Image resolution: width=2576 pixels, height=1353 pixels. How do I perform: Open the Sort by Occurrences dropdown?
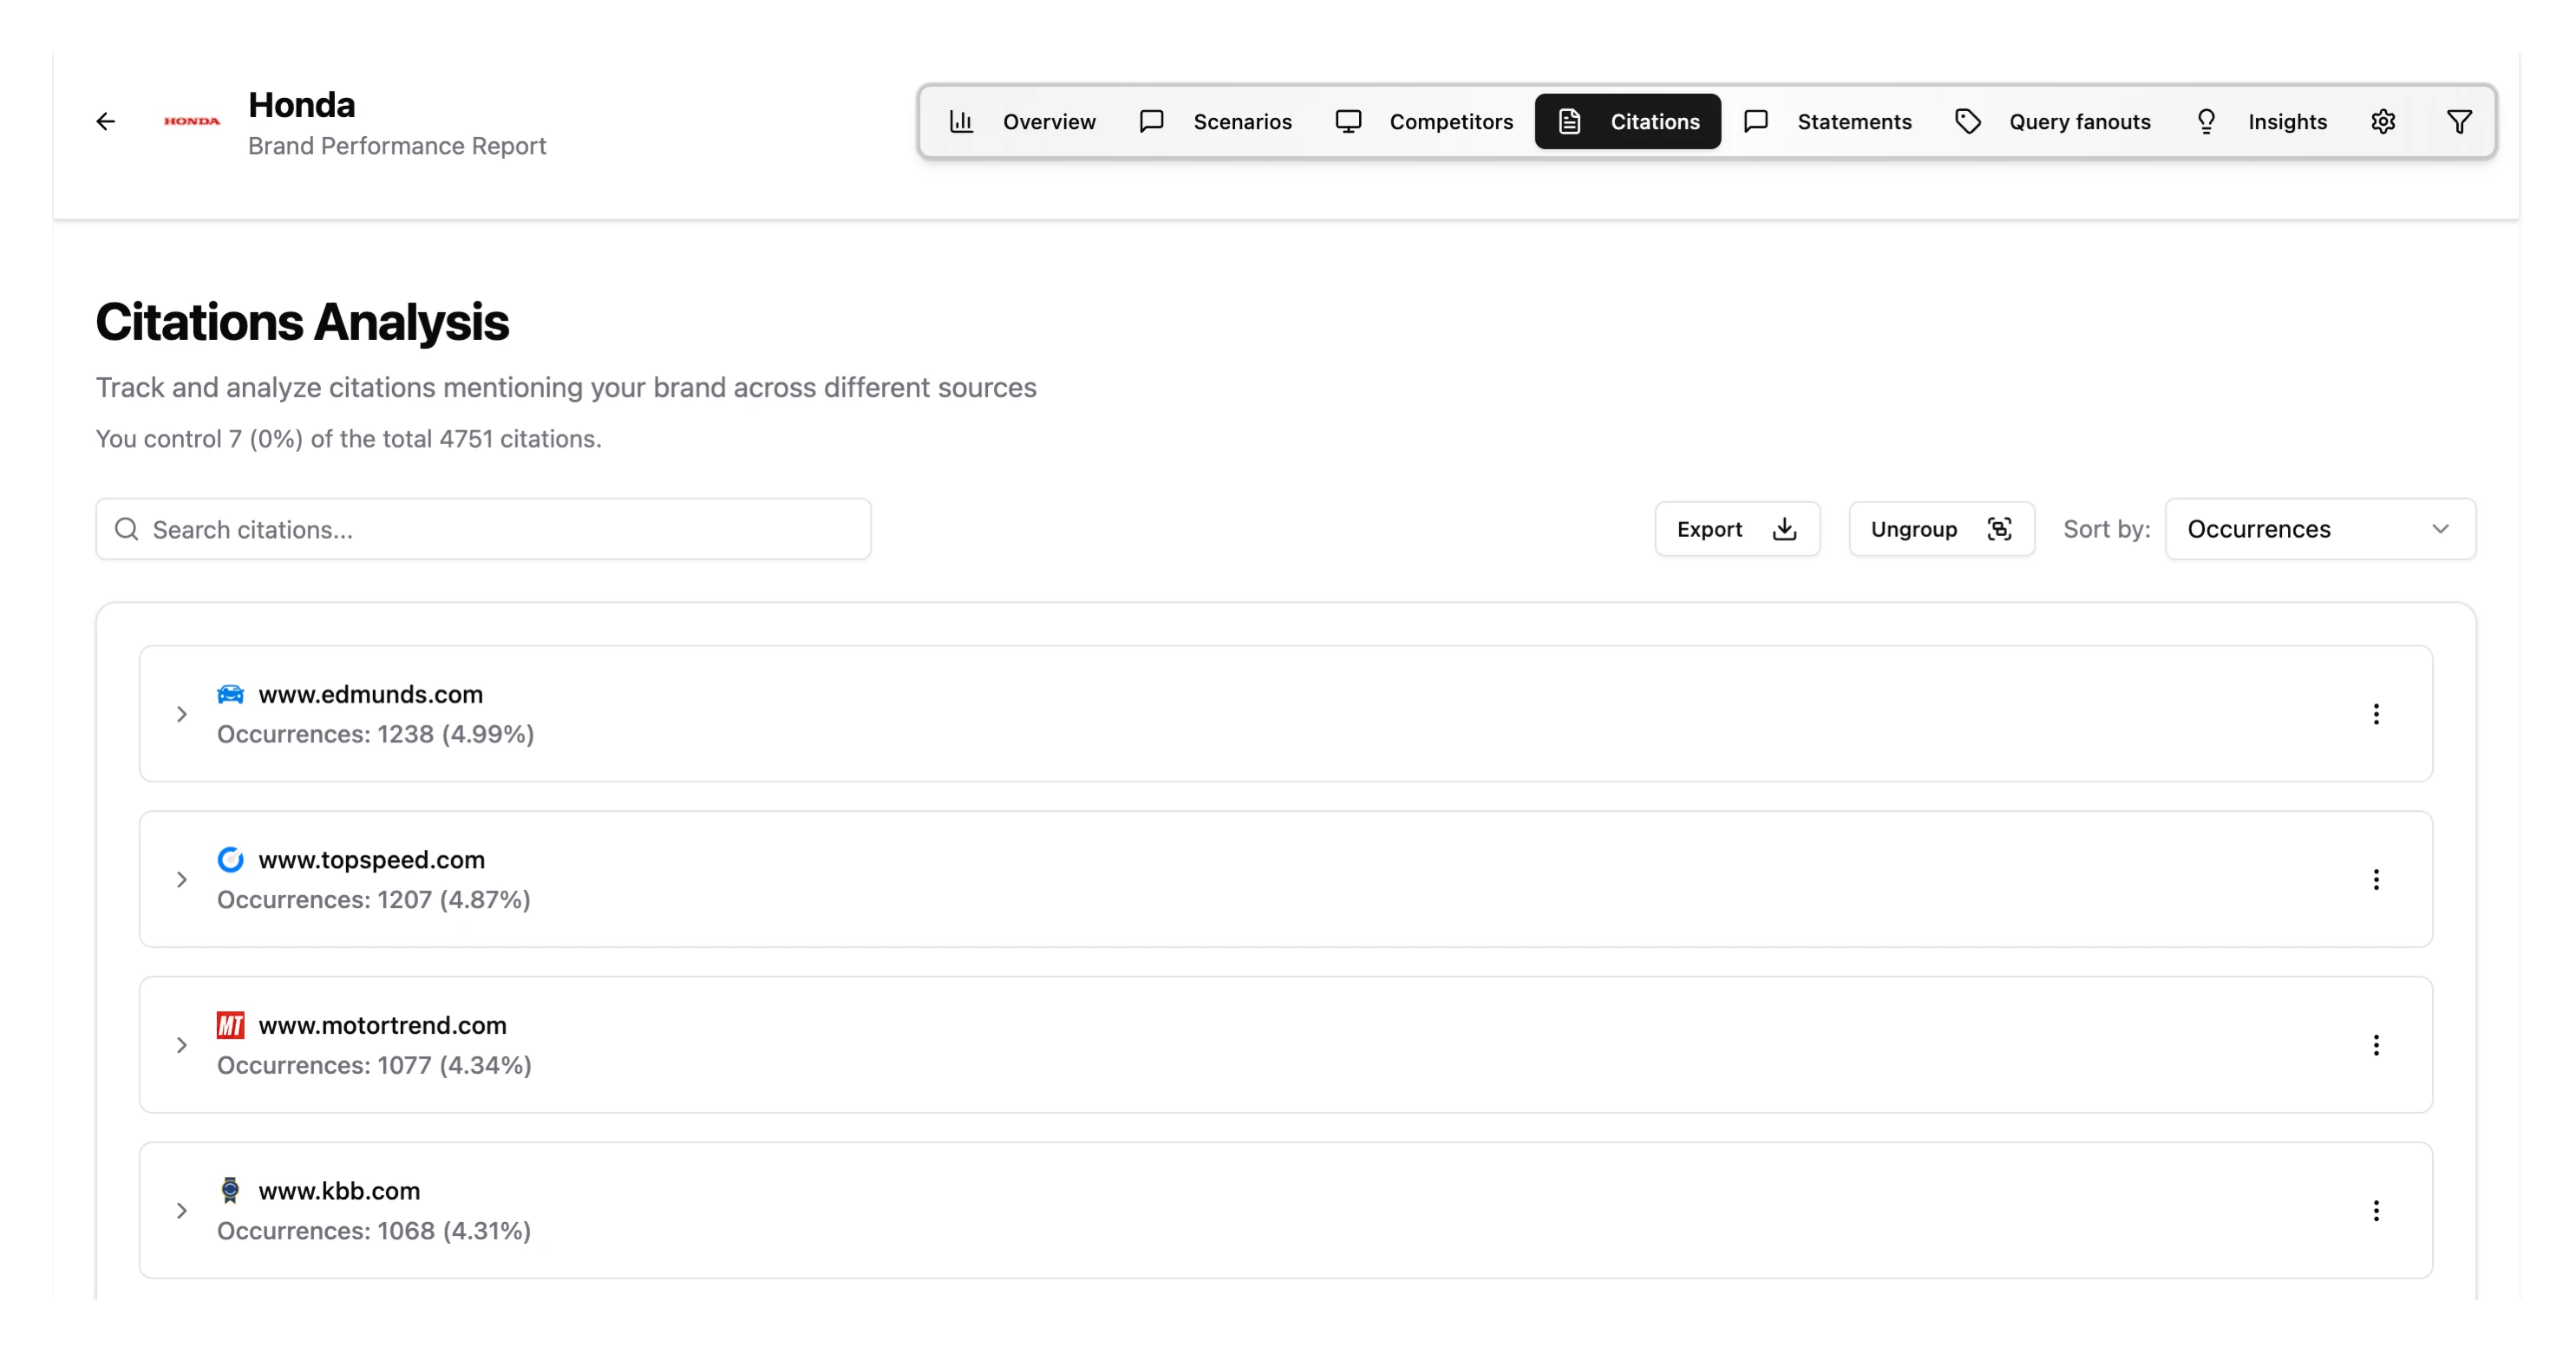pyautogui.click(x=2319, y=529)
